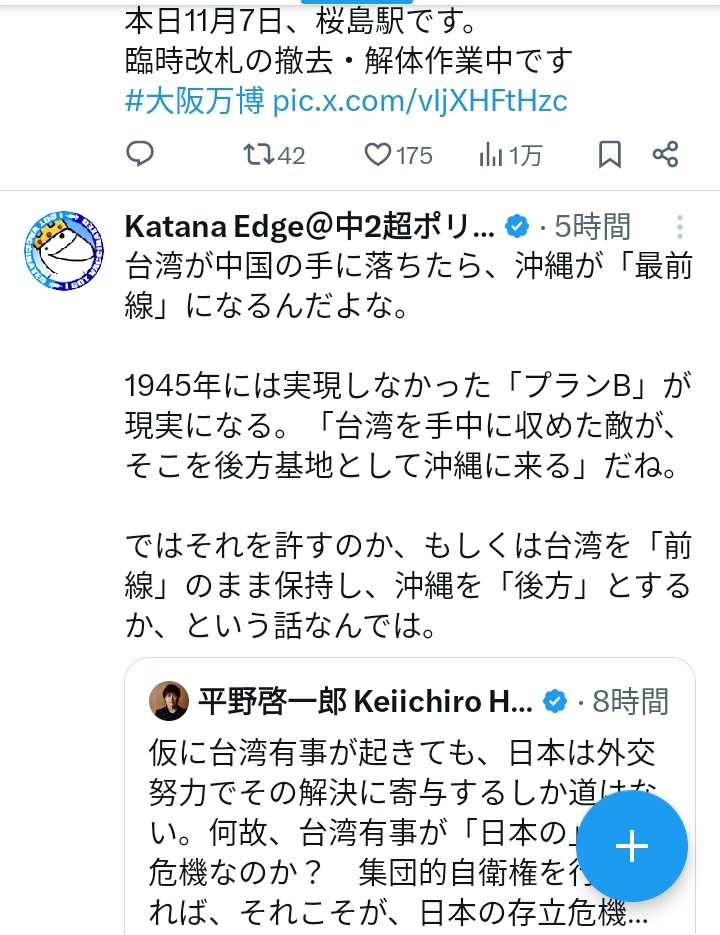The width and height of the screenshot is (720, 935).
Task: Open the #大阪万博 hashtag
Action: pos(195,100)
